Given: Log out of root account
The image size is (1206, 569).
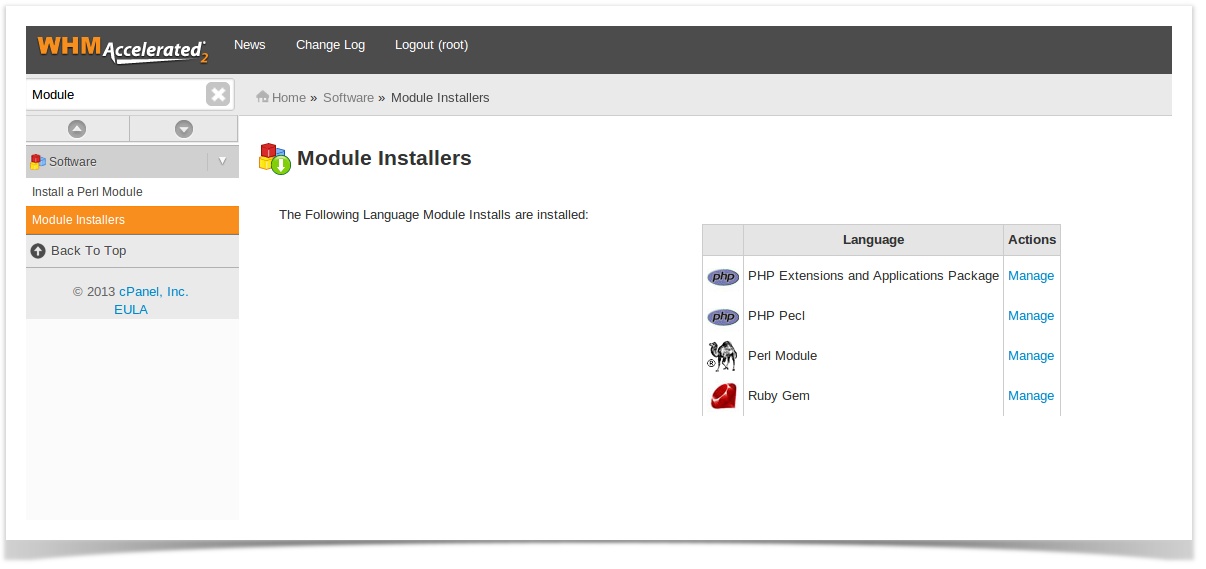Looking at the screenshot, I should click(x=431, y=45).
